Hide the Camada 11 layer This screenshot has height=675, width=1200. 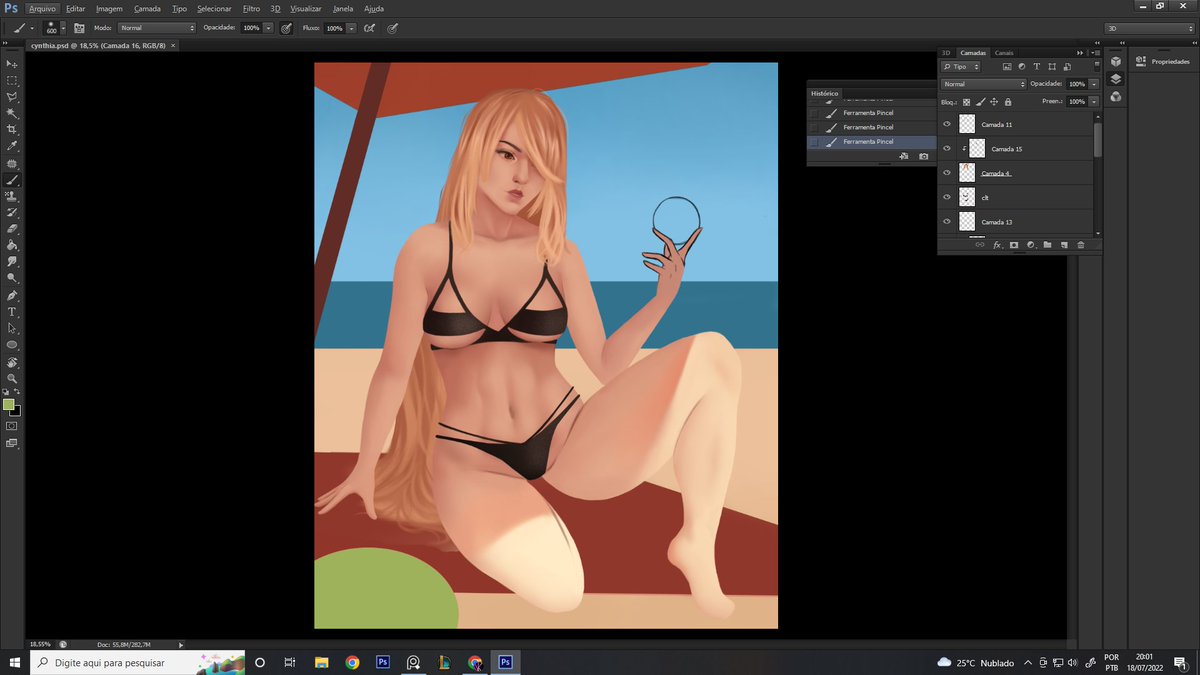[x=947, y=124]
